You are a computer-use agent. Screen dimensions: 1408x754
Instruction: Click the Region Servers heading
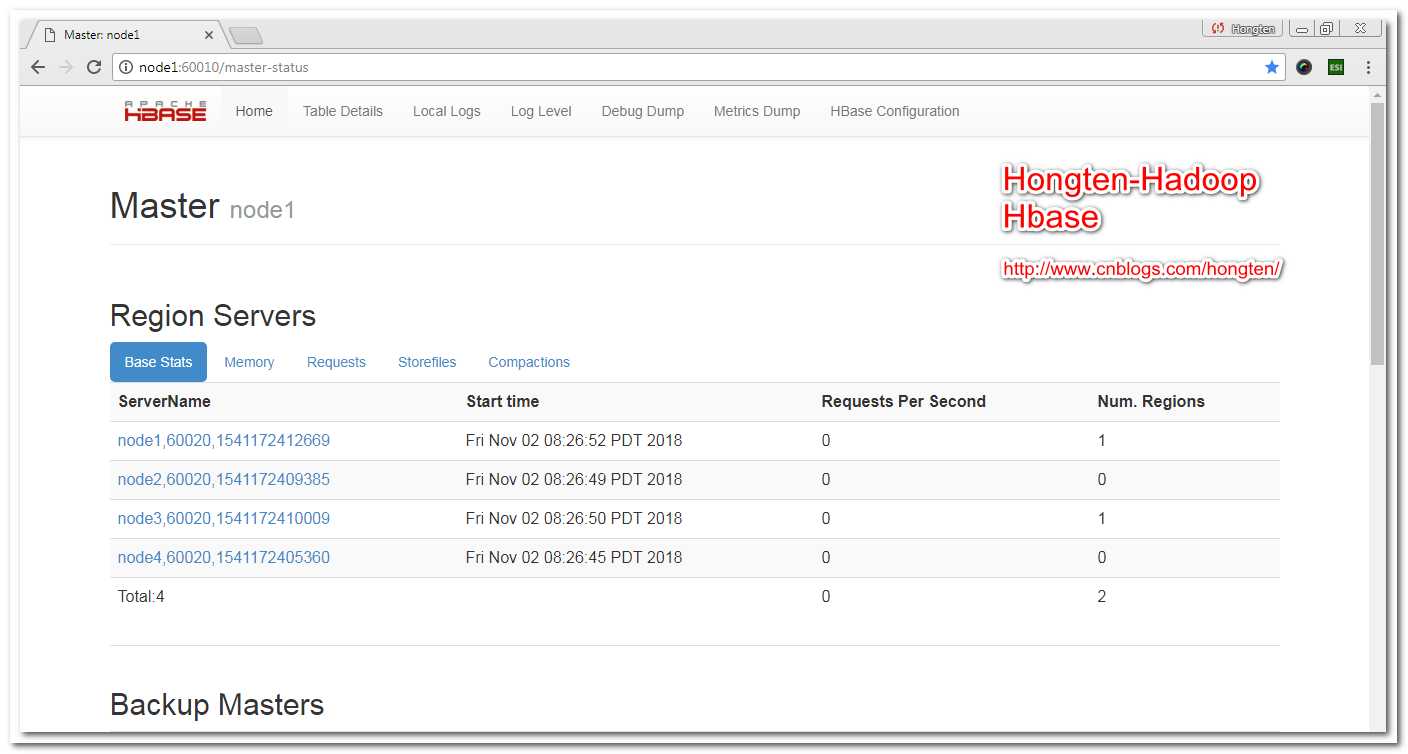(x=213, y=316)
